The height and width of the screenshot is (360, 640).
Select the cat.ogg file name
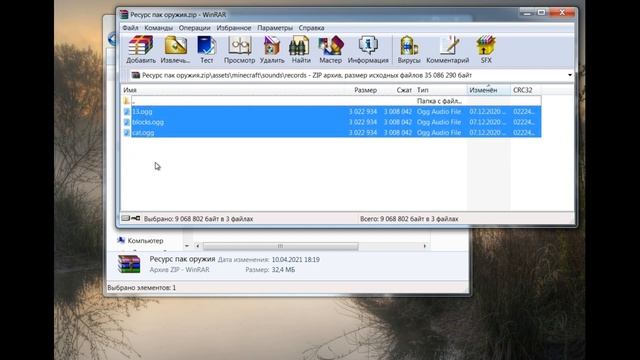coord(143,133)
